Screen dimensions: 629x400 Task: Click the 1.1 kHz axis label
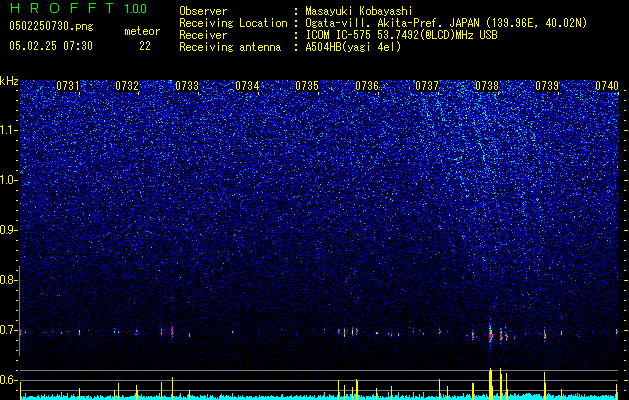[9, 130]
